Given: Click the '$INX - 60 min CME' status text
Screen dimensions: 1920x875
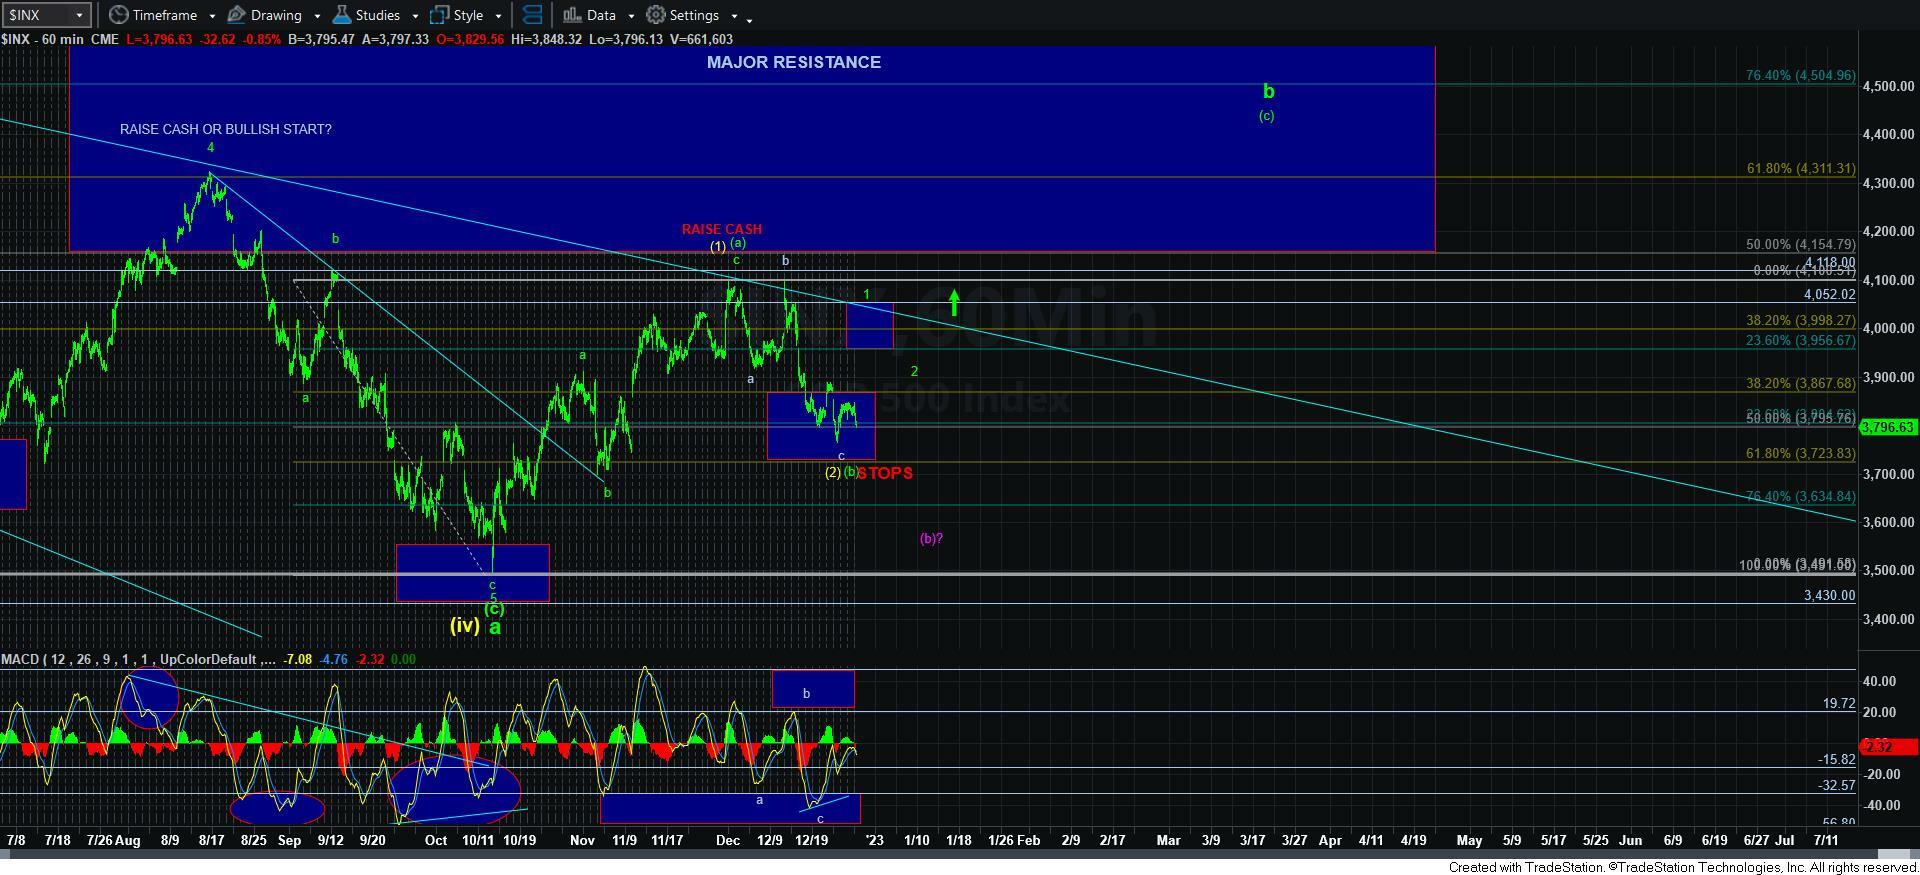Looking at the screenshot, I should pos(60,39).
